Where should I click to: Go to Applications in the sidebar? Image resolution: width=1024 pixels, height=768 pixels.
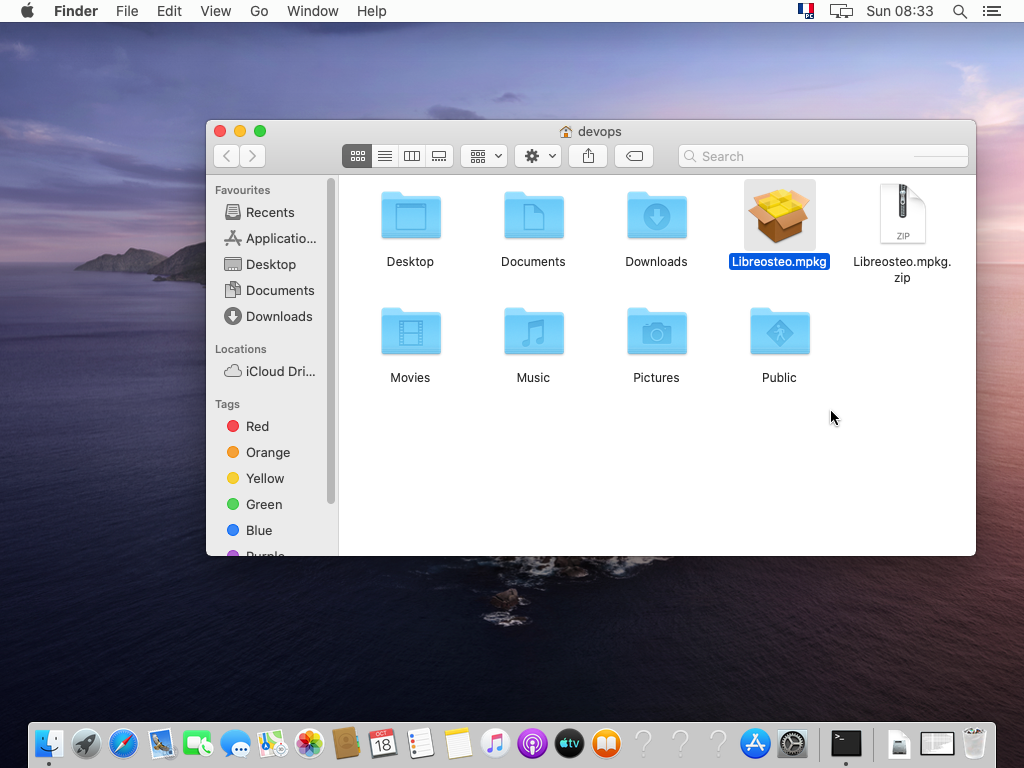268,238
